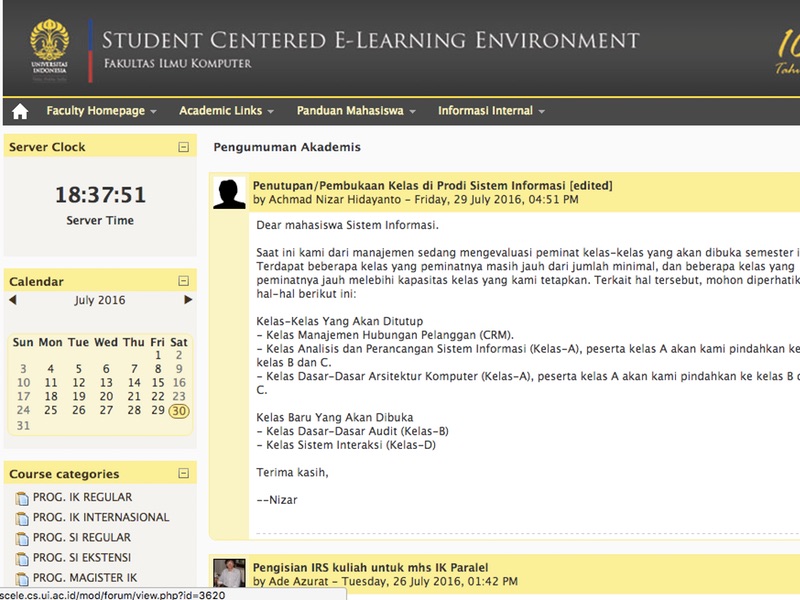
Task: Open PROG. MAGISTER IK course category
Action: 85,578
